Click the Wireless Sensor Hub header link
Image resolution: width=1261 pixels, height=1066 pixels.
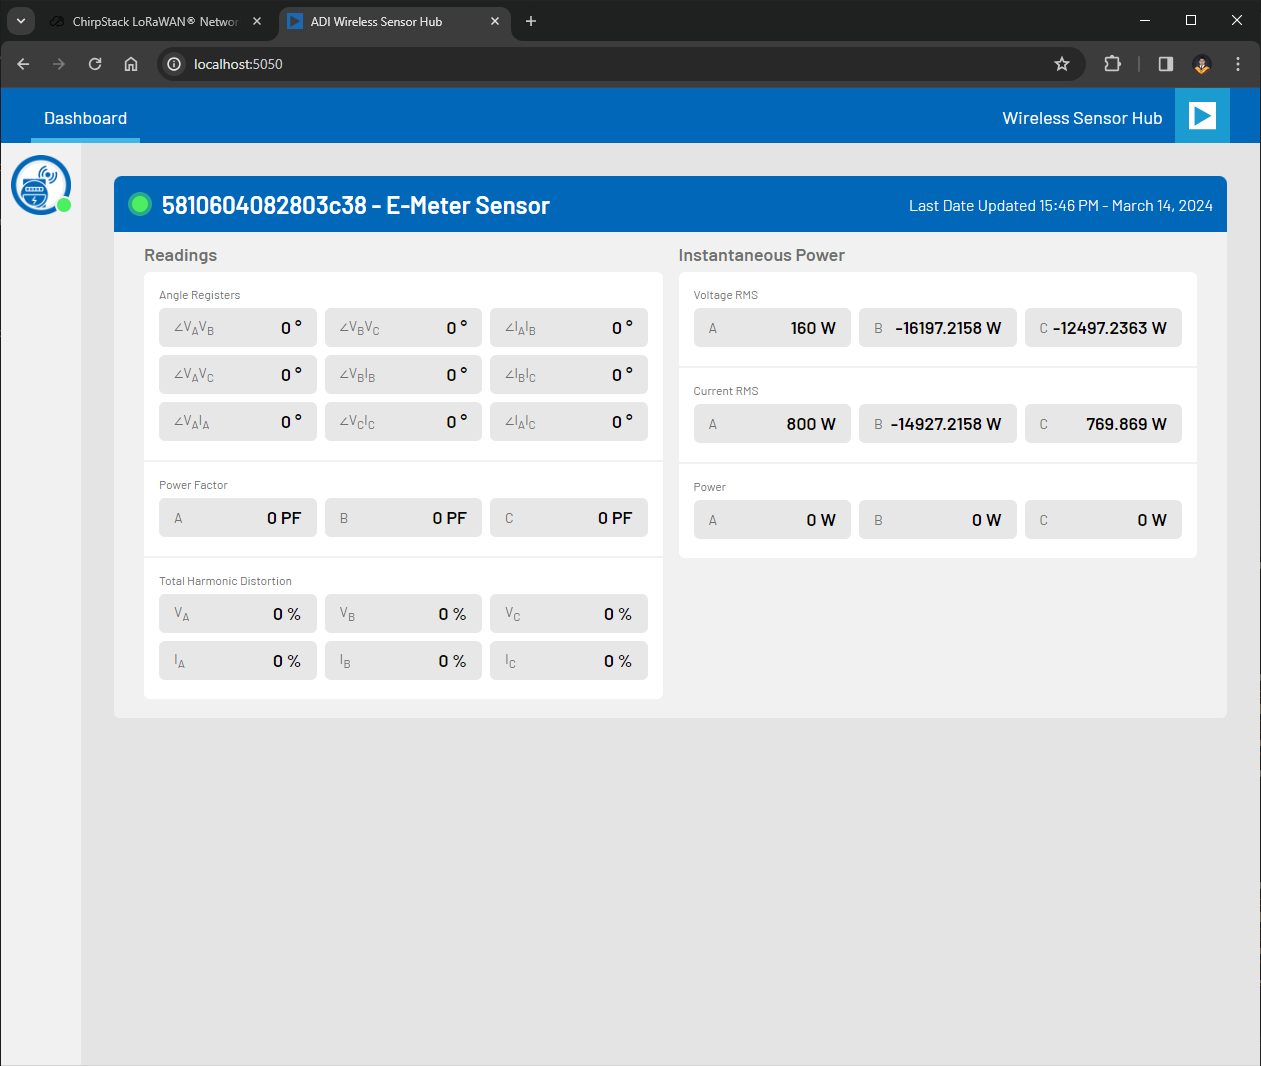(1082, 117)
